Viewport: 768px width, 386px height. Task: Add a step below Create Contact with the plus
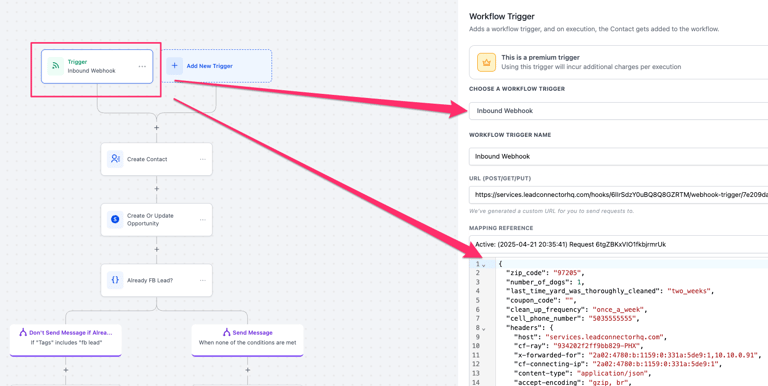(157, 189)
